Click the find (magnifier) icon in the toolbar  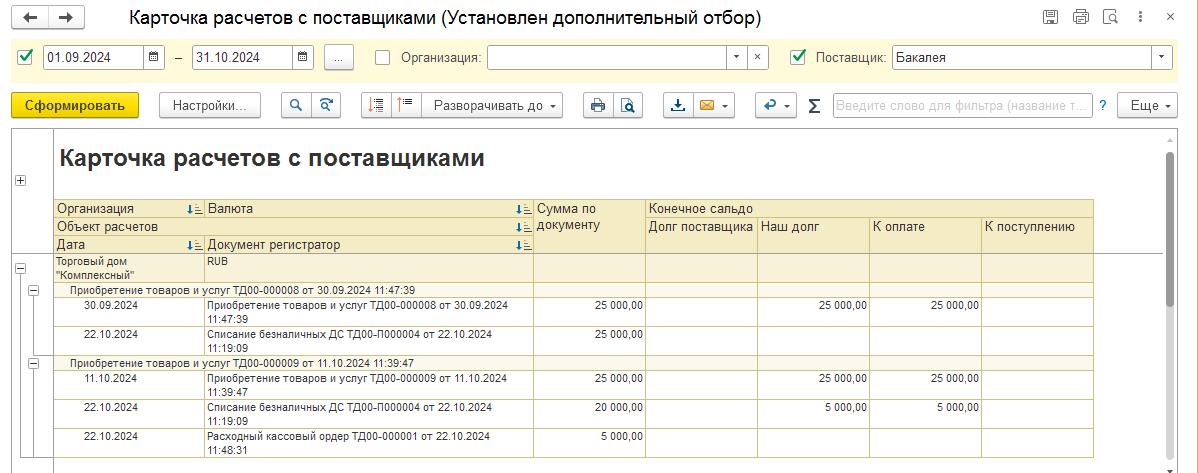click(296, 105)
